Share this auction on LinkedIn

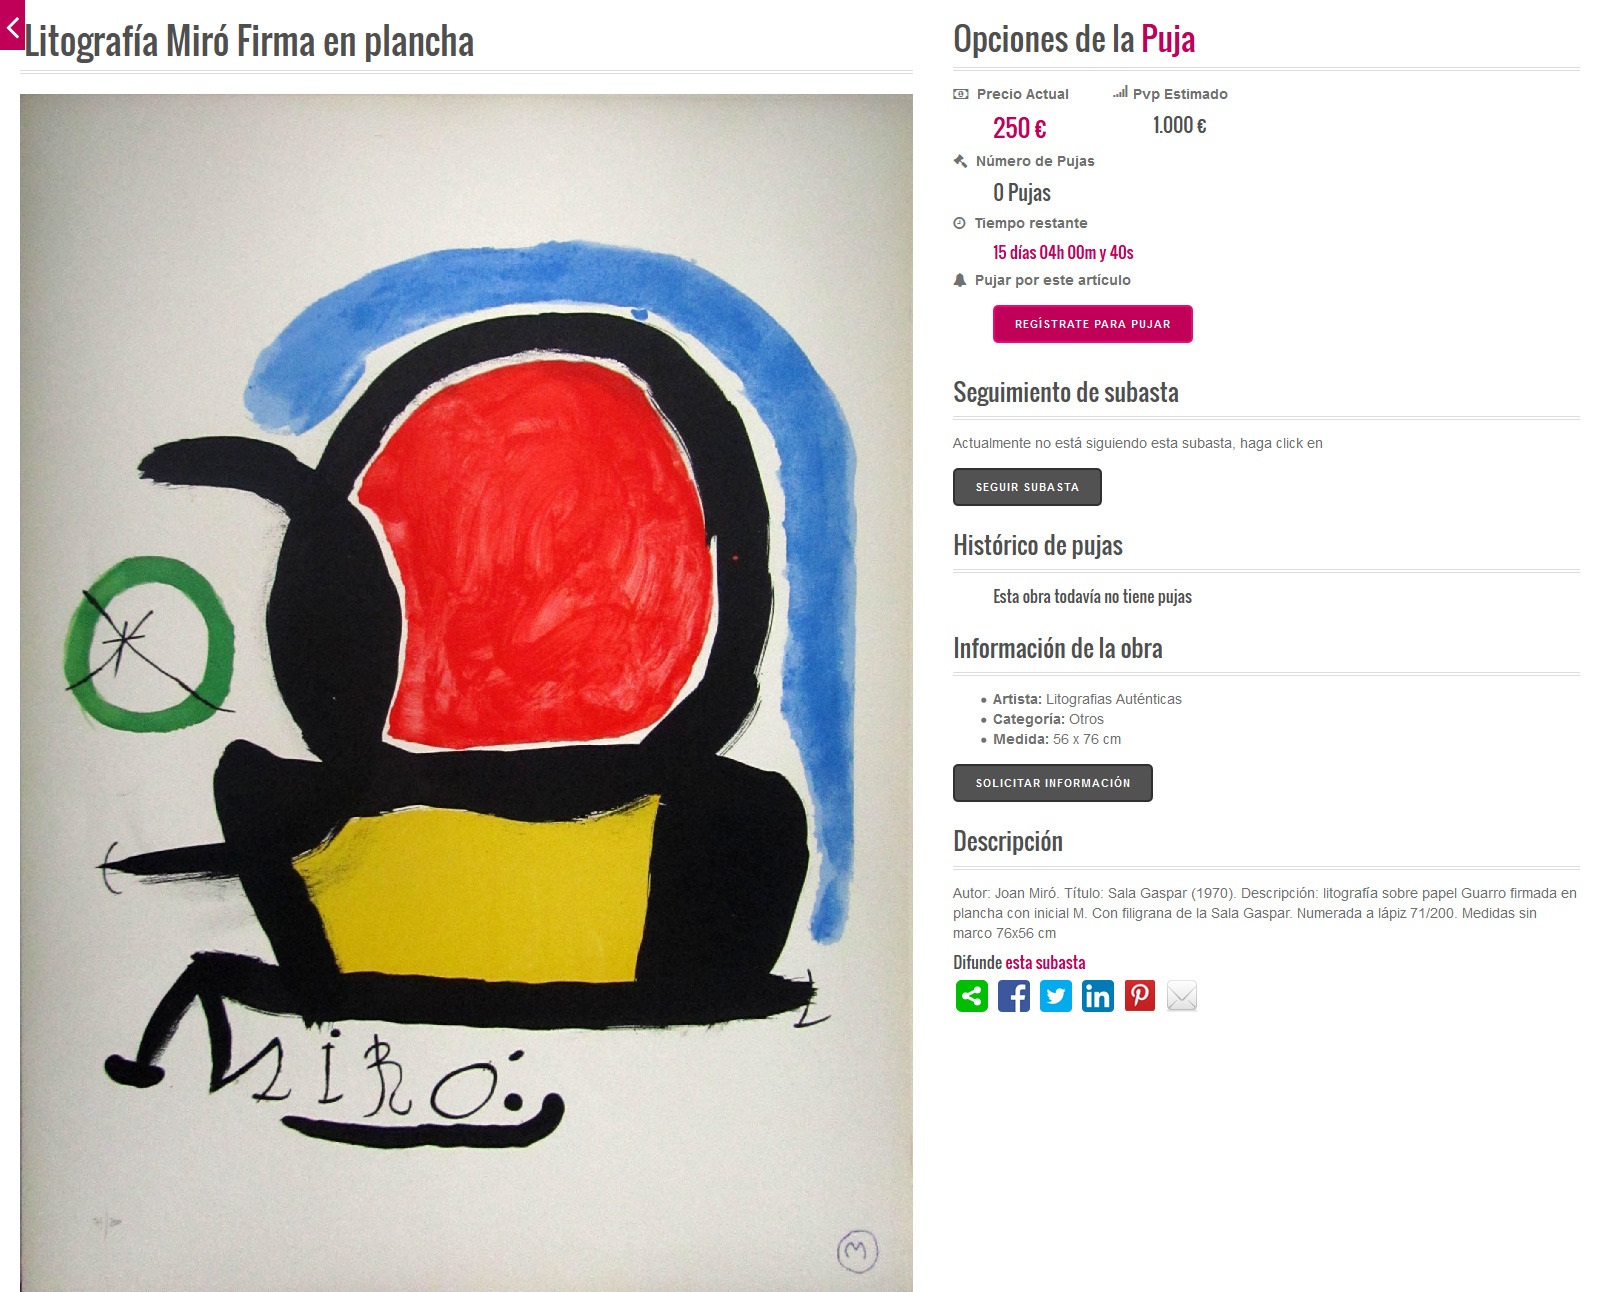(x=1098, y=996)
